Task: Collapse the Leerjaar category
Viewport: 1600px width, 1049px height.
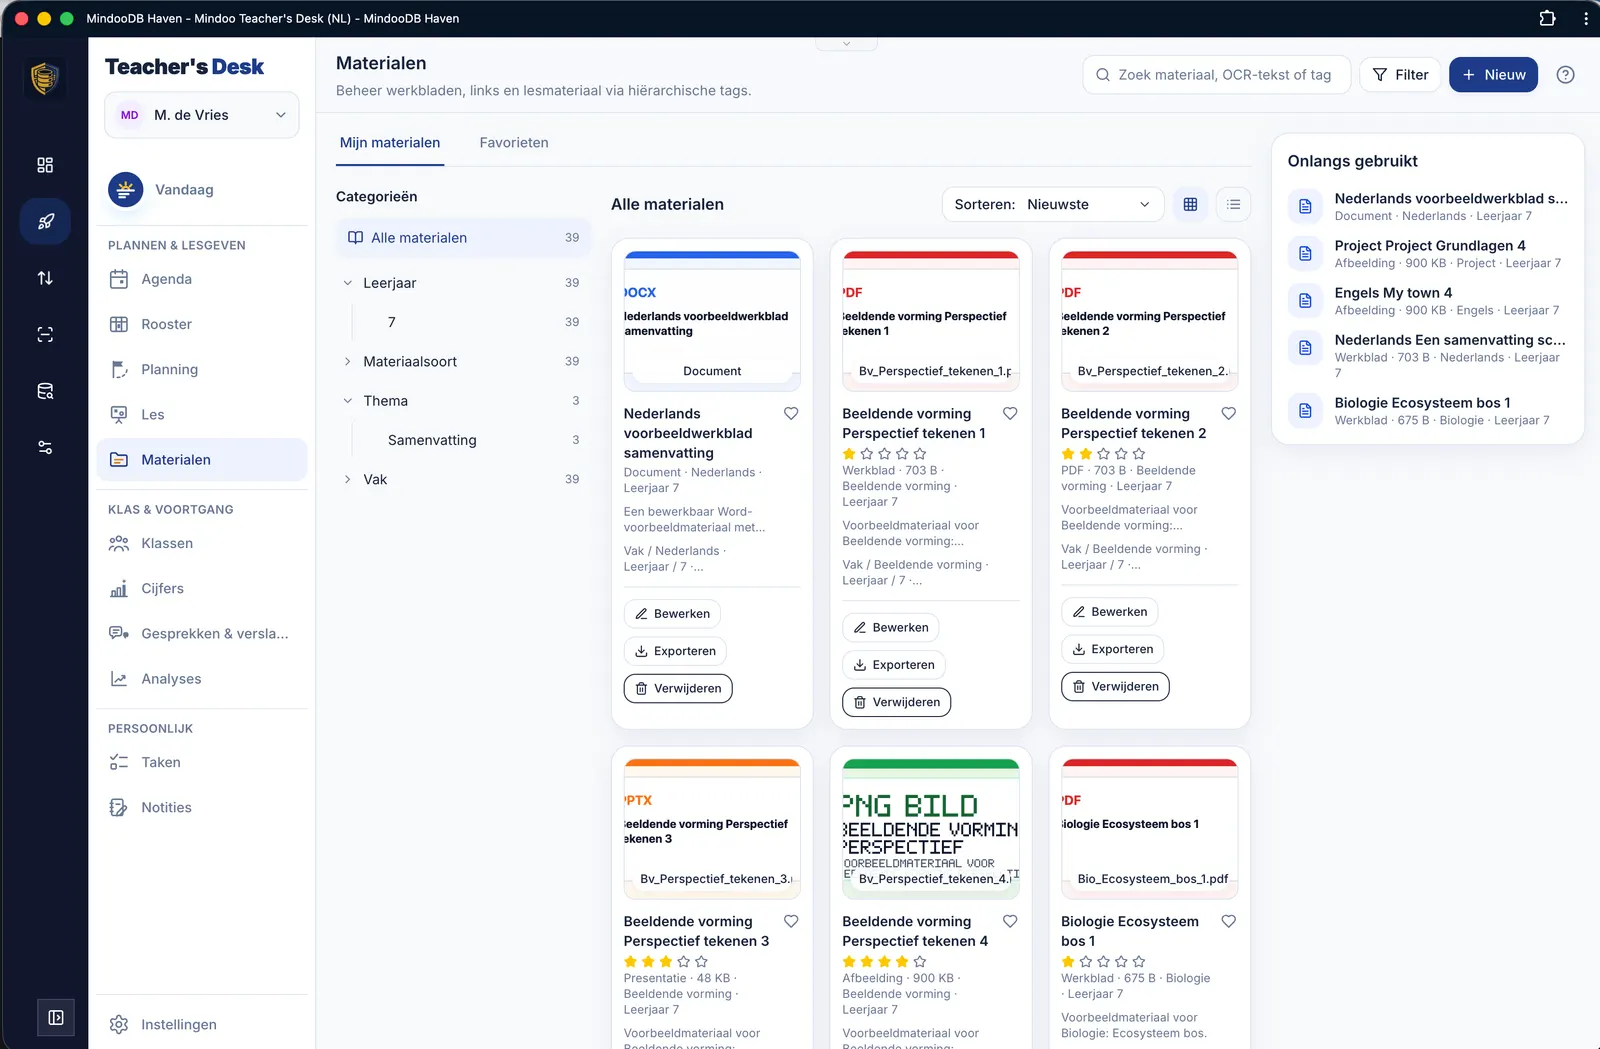Action: [x=348, y=283]
